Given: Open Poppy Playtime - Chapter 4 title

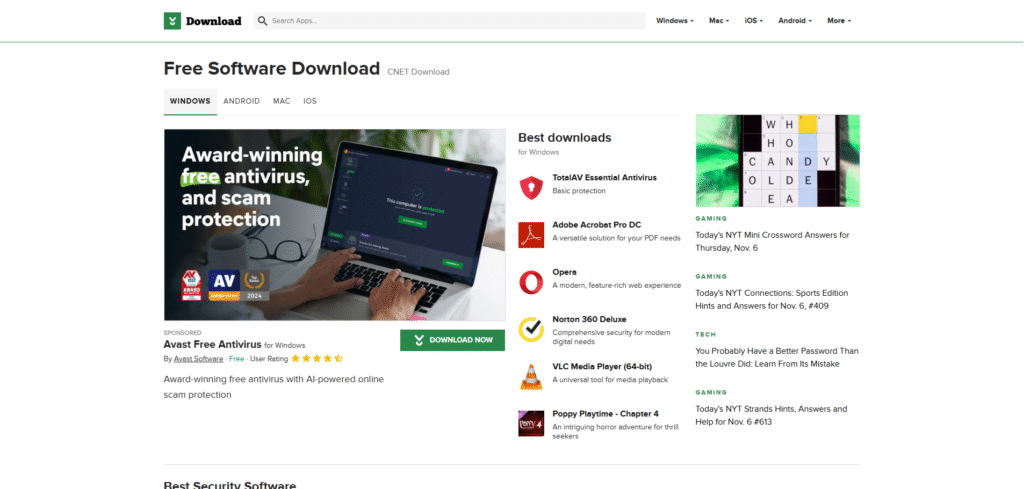Looking at the screenshot, I should click(605, 414).
